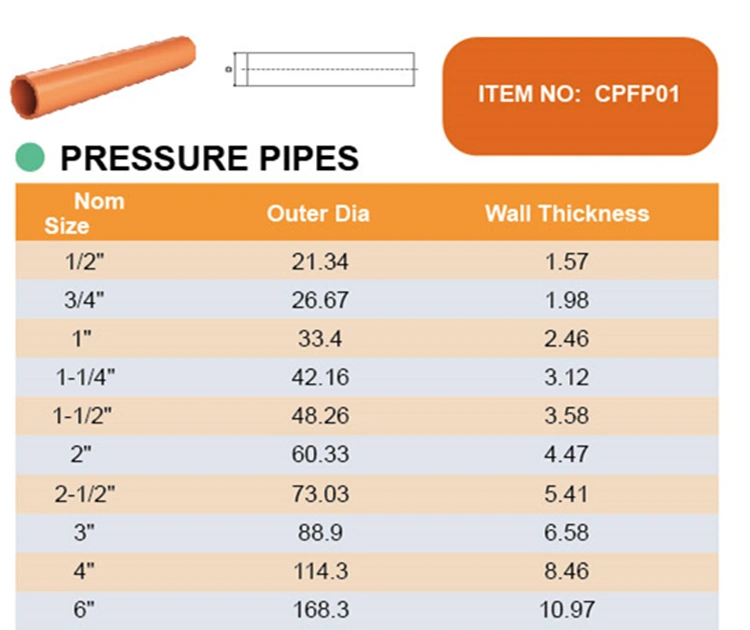Select the 2-1/2" size row label
Image resolution: width=750 pixels, height=630 pixels.
[x=85, y=494]
